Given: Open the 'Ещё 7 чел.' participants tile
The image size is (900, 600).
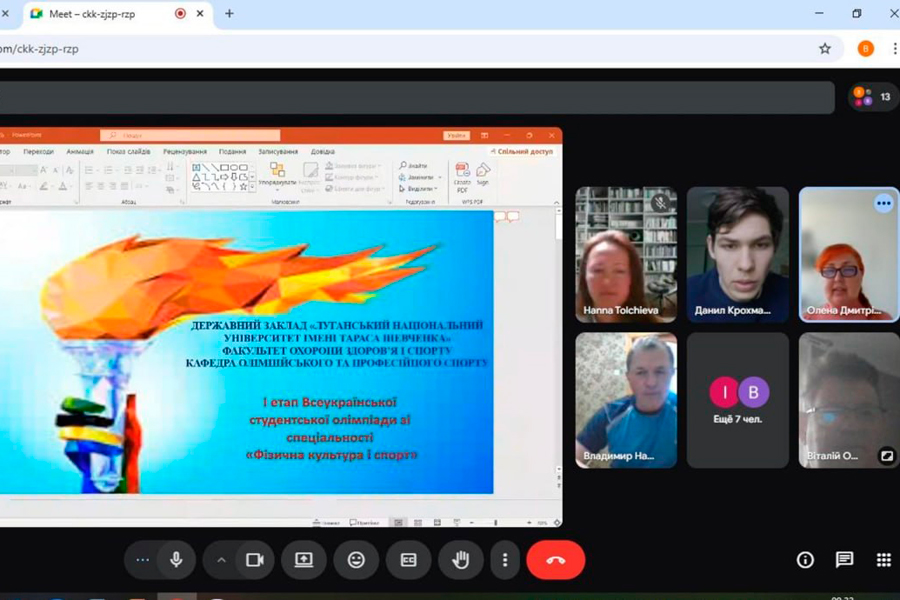Looking at the screenshot, I should 738,400.
